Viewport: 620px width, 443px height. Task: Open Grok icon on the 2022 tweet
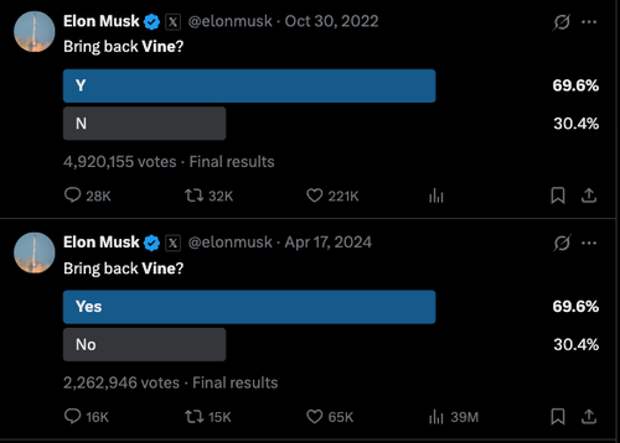561,22
